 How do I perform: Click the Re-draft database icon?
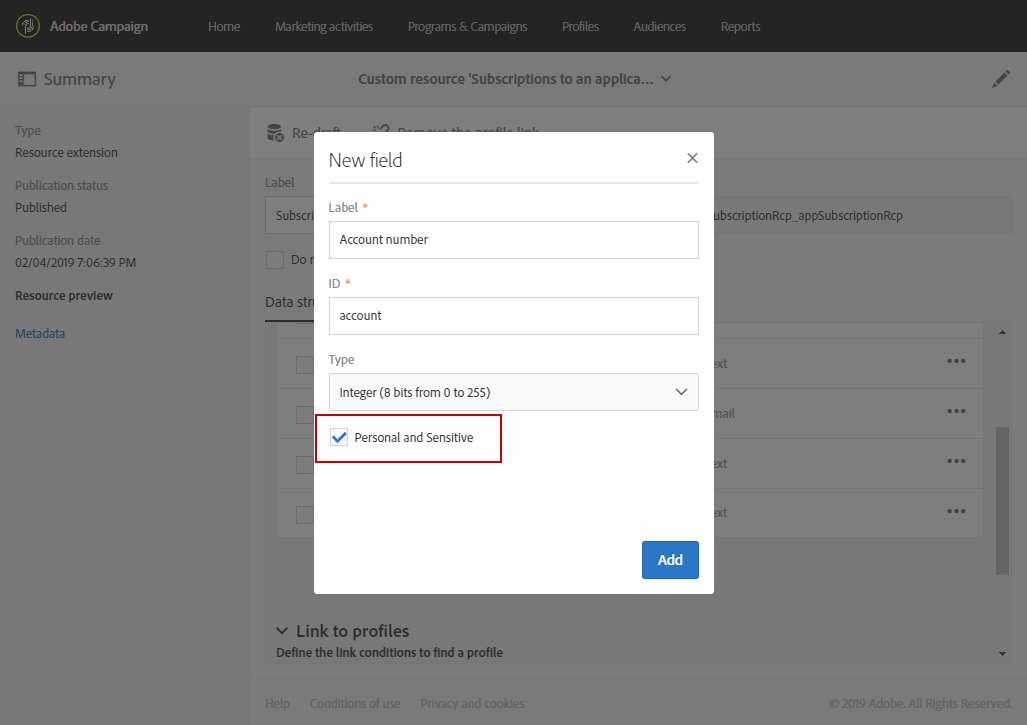[275, 133]
